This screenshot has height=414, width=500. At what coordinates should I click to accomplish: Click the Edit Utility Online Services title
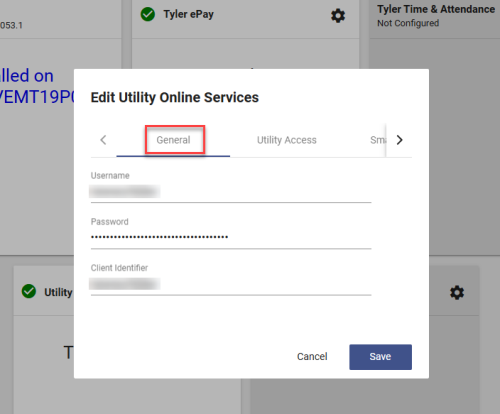coord(175,98)
